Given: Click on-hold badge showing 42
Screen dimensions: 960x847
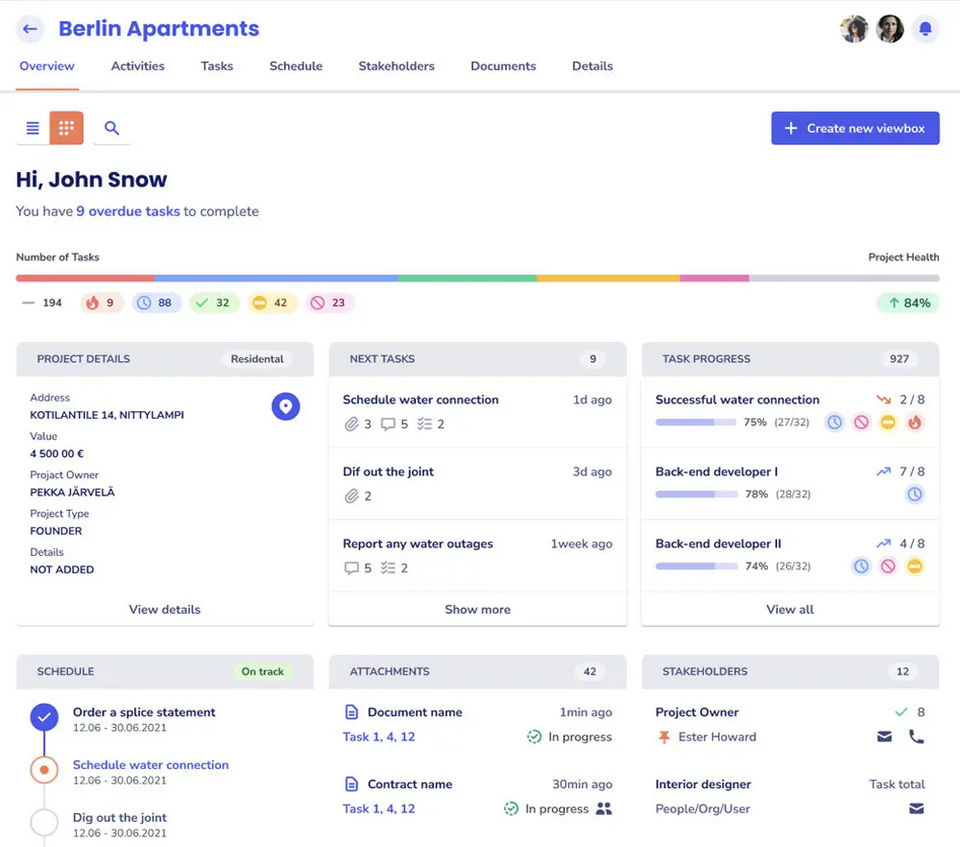Looking at the screenshot, I should click(x=272, y=303).
